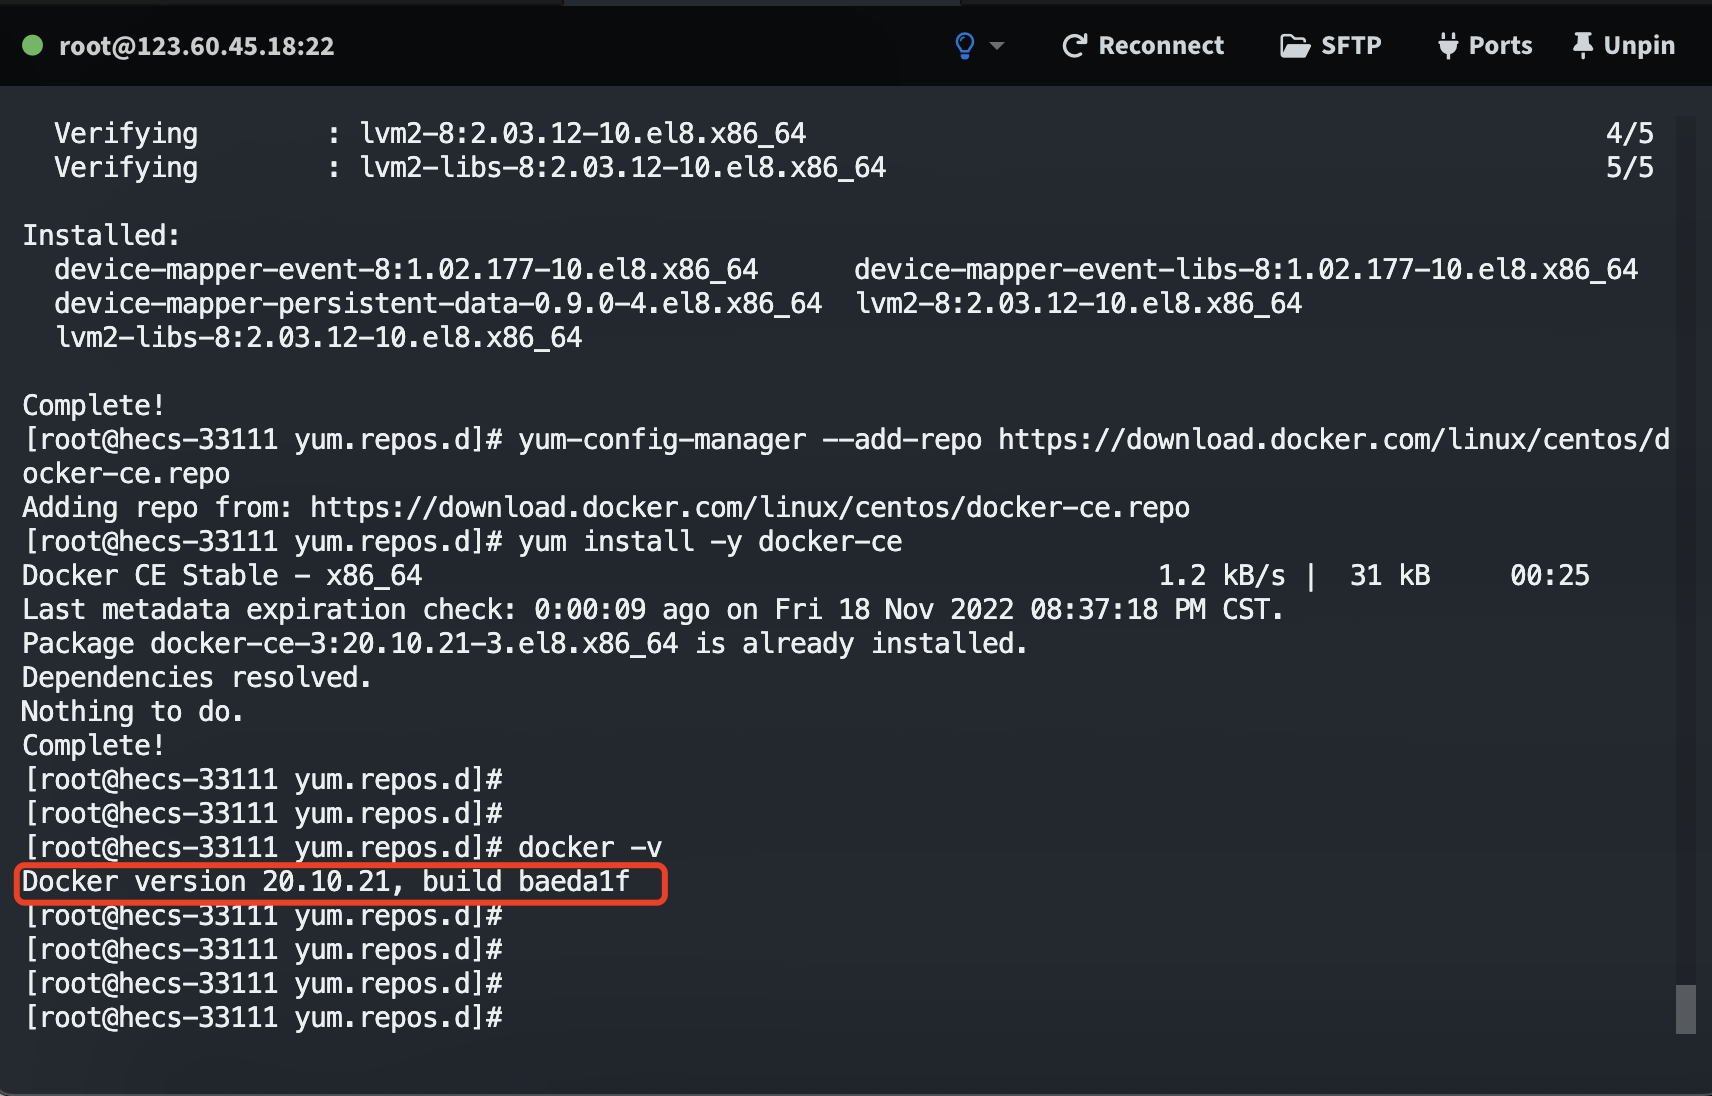This screenshot has height=1096, width=1712.
Task: Click the "Nothing to do." output line
Action: coord(132,712)
